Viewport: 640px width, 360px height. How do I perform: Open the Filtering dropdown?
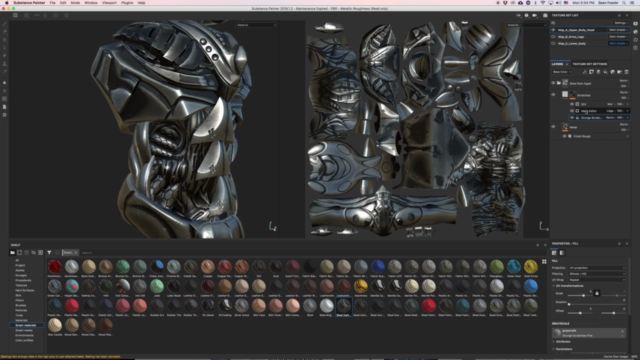(597, 274)
